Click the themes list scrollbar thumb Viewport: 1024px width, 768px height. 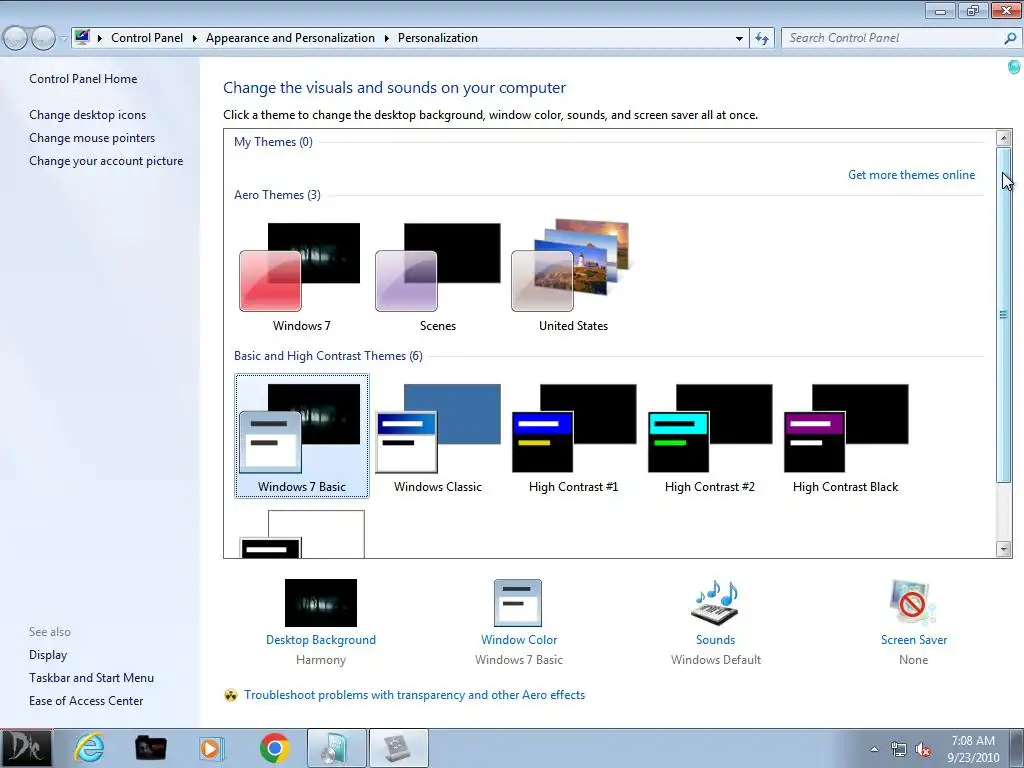1004,315
